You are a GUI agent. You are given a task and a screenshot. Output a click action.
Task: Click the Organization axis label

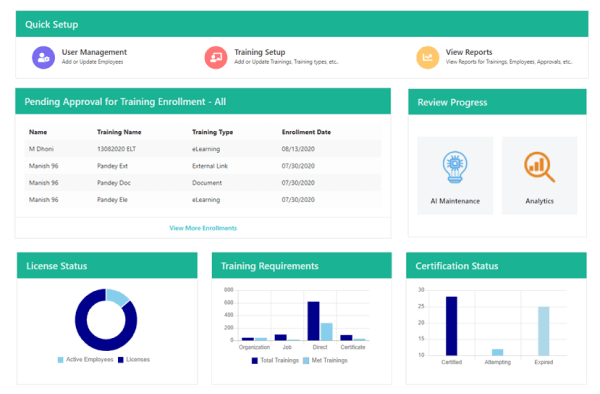point(254,347)
